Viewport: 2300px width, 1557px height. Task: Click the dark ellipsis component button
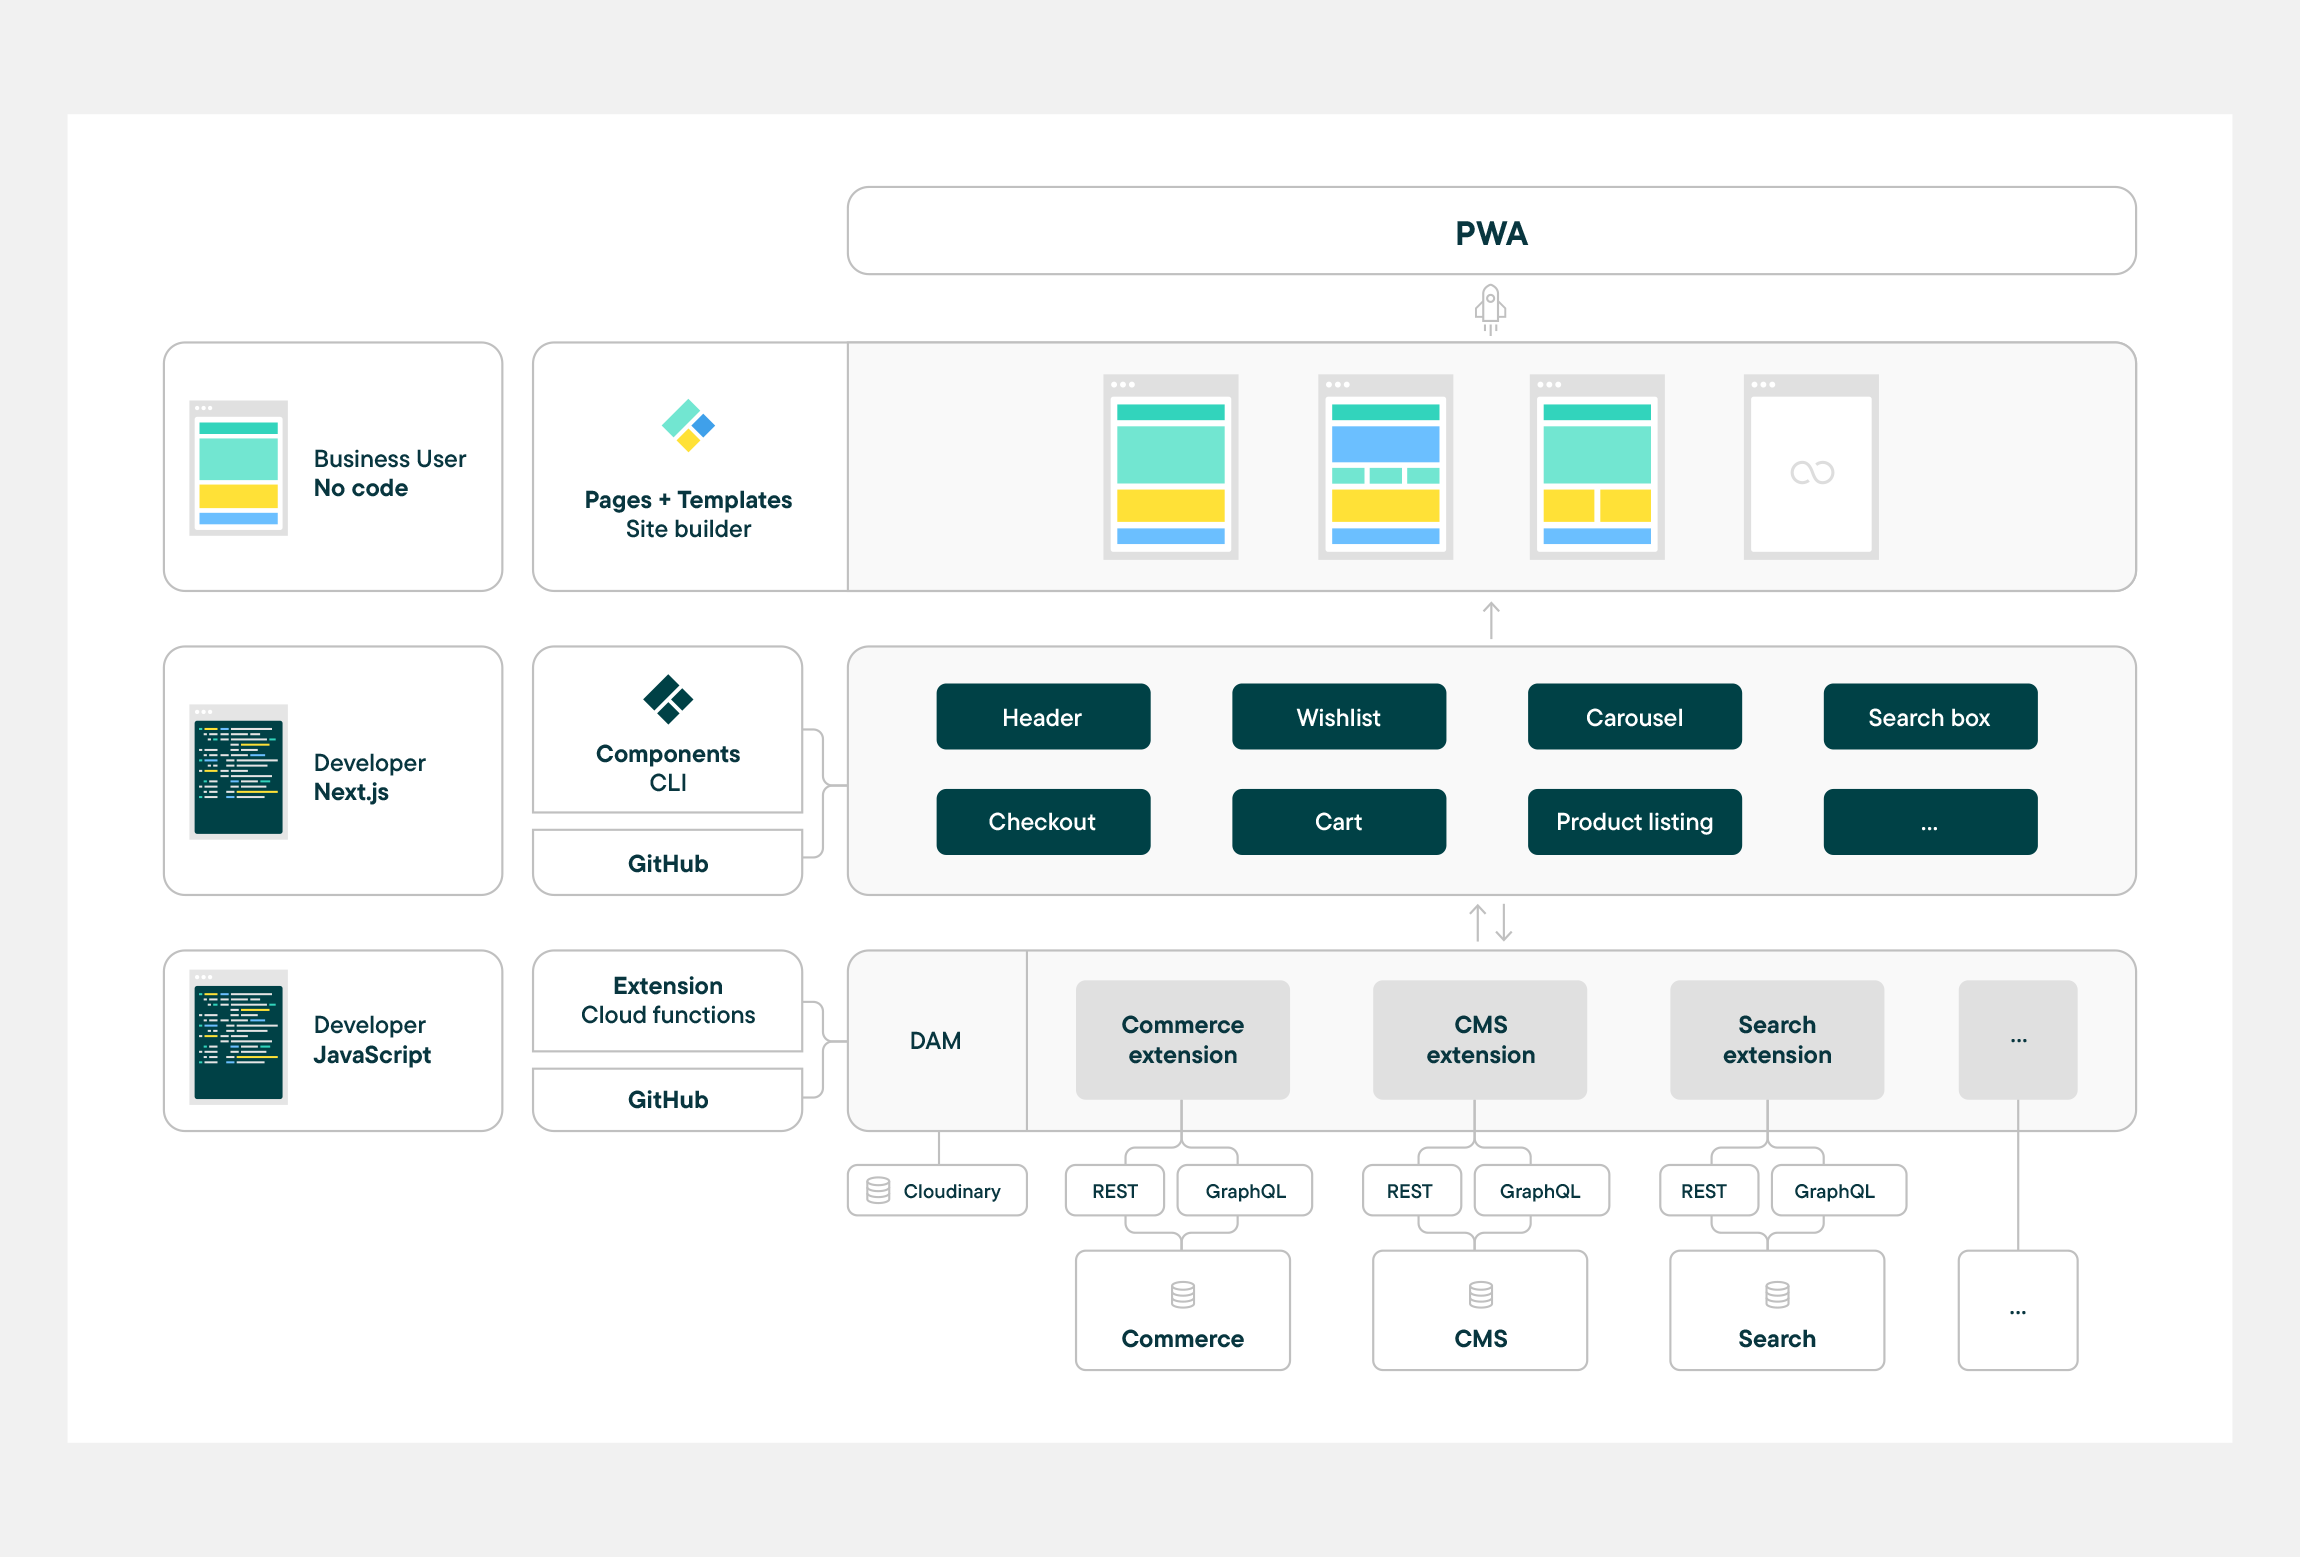click(1930, 822)
